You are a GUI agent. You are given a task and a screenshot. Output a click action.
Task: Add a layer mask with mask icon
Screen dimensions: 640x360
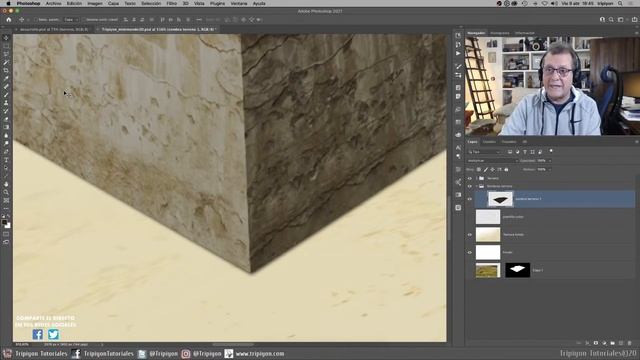pyautogui.click(x=596, y=343)
